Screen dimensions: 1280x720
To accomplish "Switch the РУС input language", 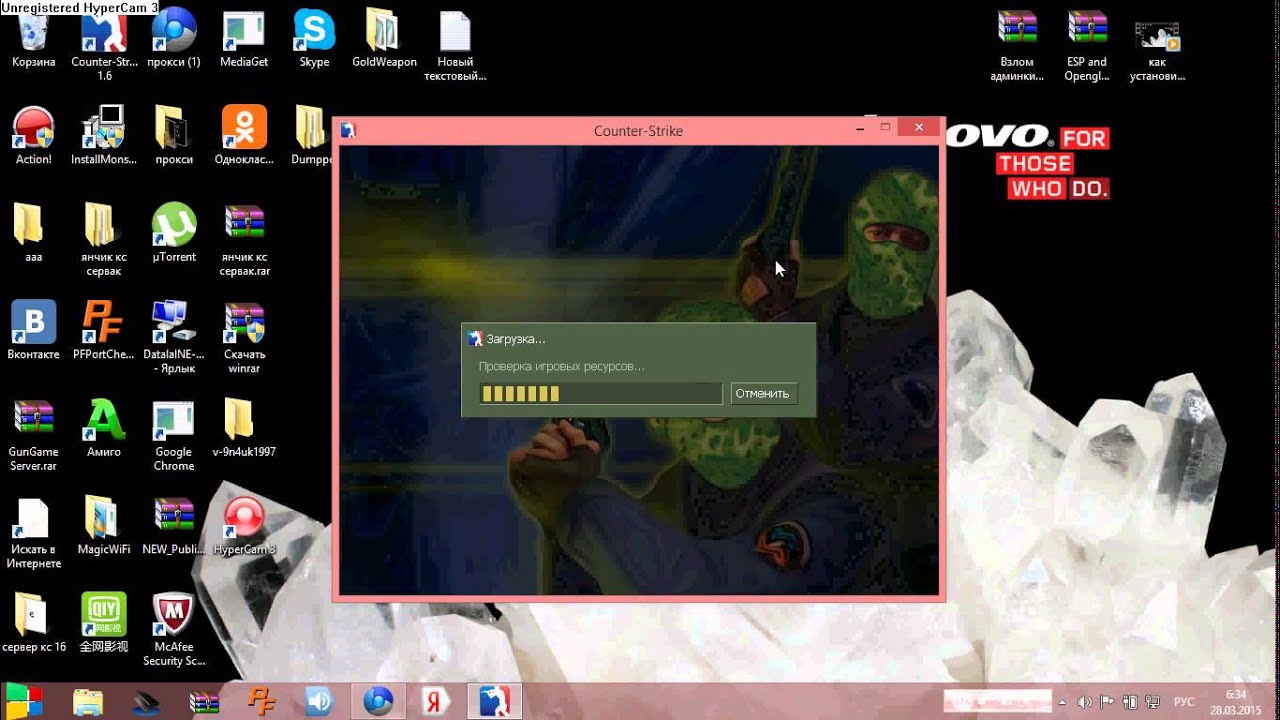I will (x=1183, y=702).
